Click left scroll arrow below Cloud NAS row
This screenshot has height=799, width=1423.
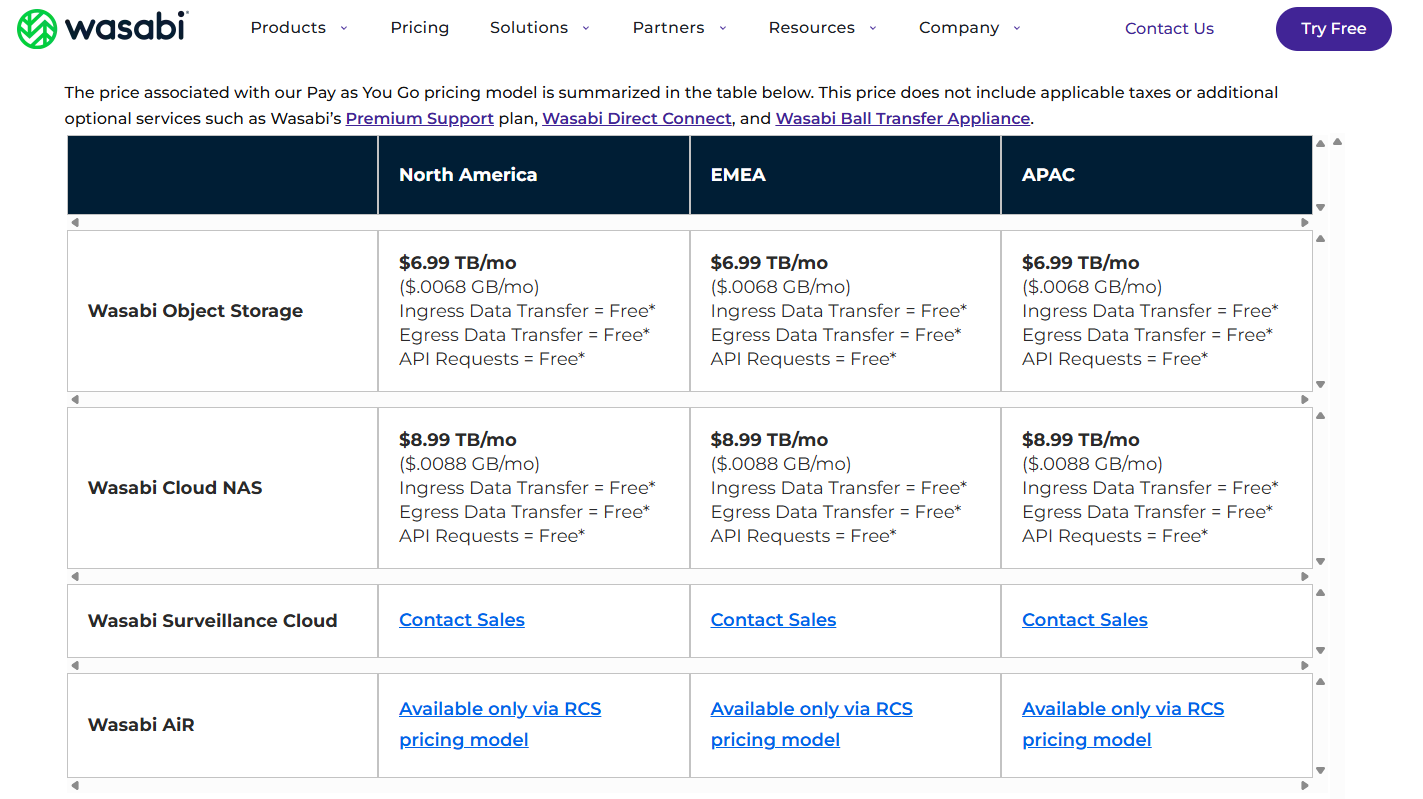(x=75, y=577)
